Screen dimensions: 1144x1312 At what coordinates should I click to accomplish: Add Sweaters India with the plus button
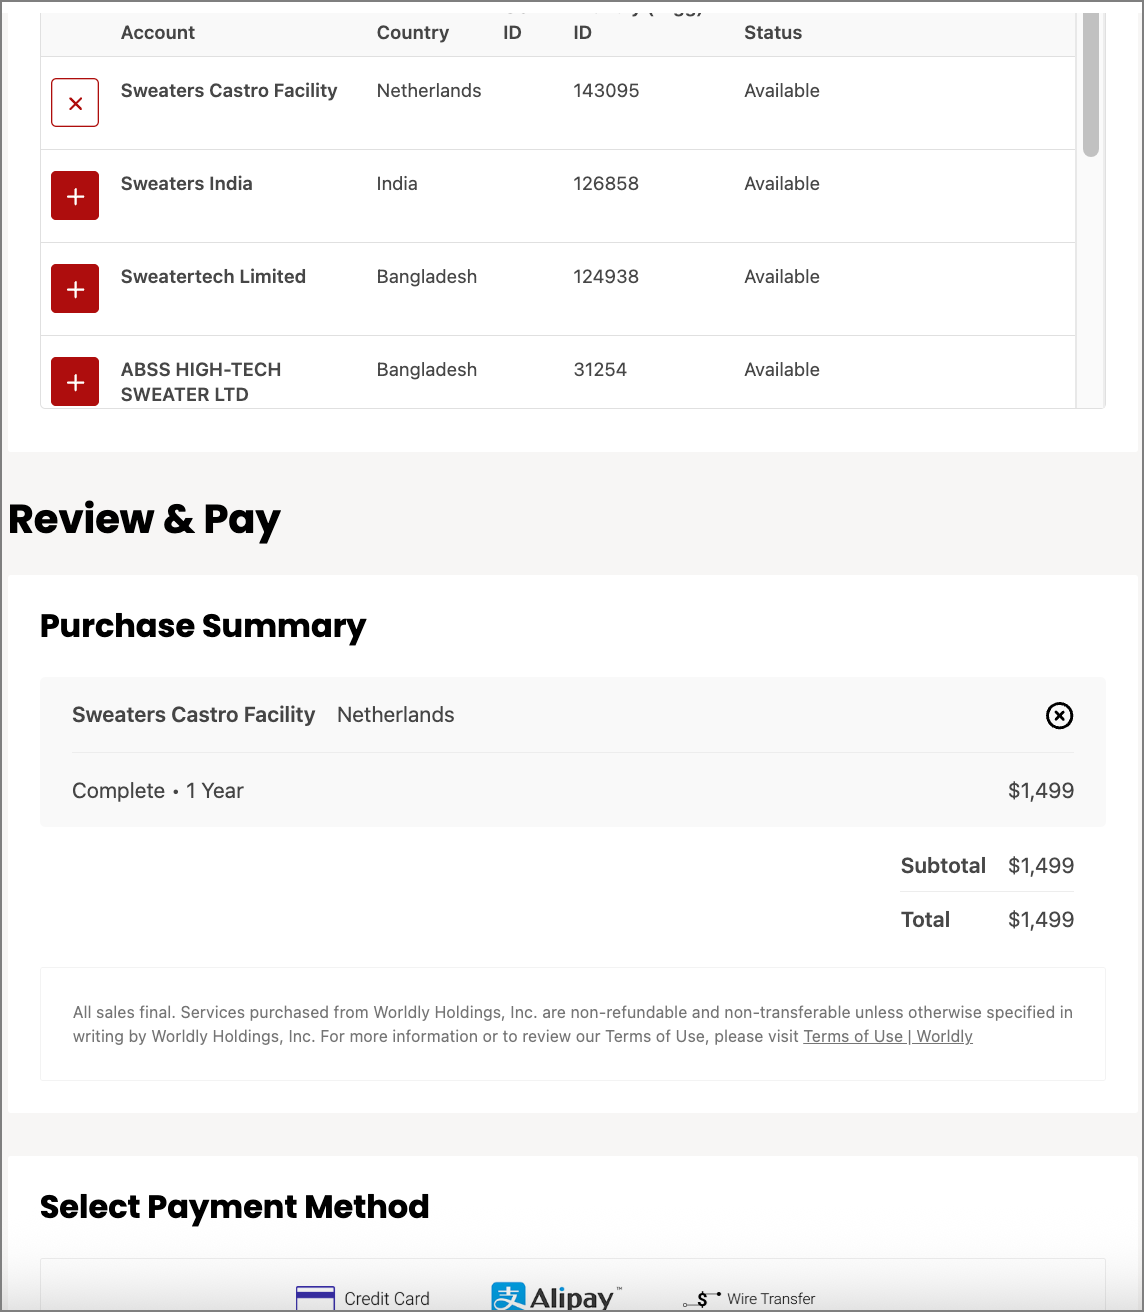(75, 196)
